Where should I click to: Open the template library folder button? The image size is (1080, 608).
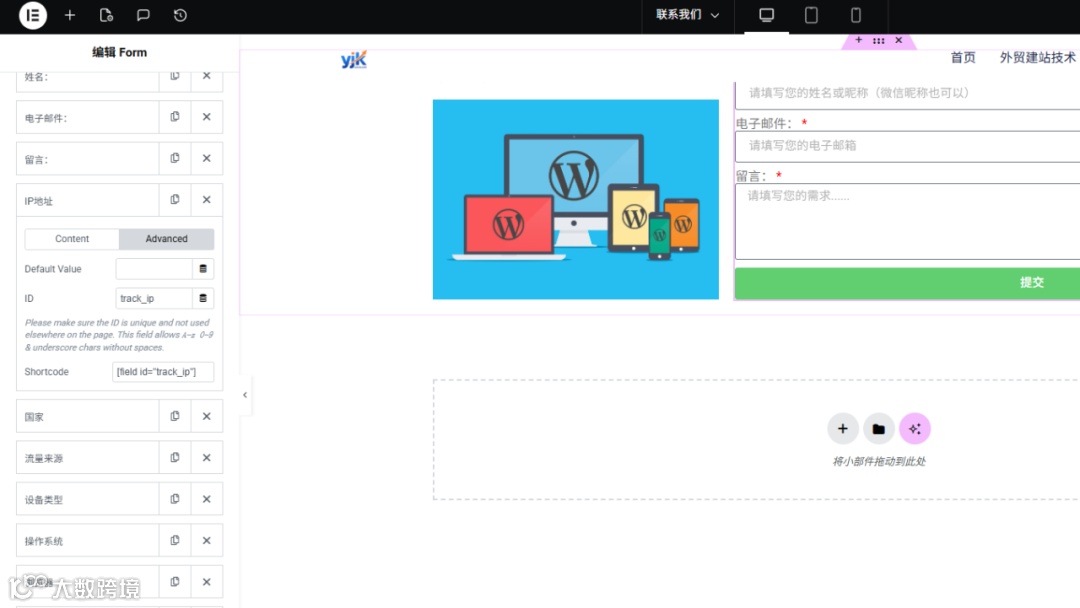(879, 429)
